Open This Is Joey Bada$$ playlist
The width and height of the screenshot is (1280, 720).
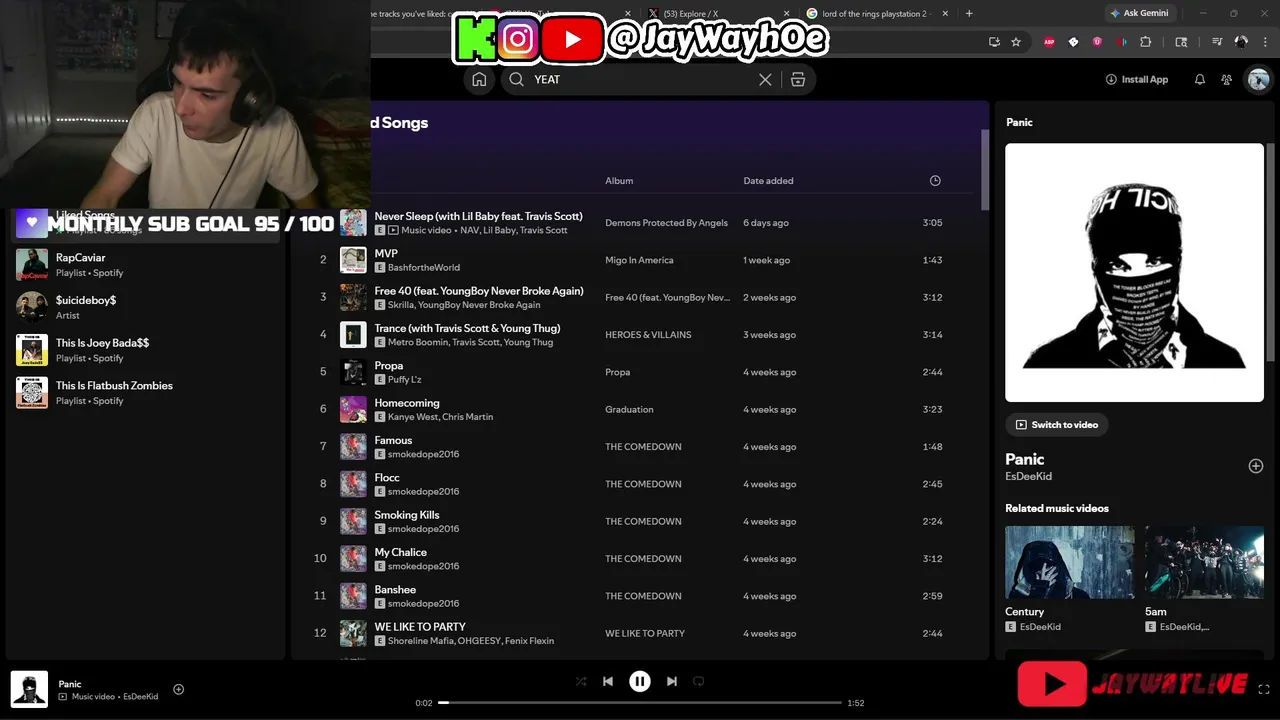146,350
